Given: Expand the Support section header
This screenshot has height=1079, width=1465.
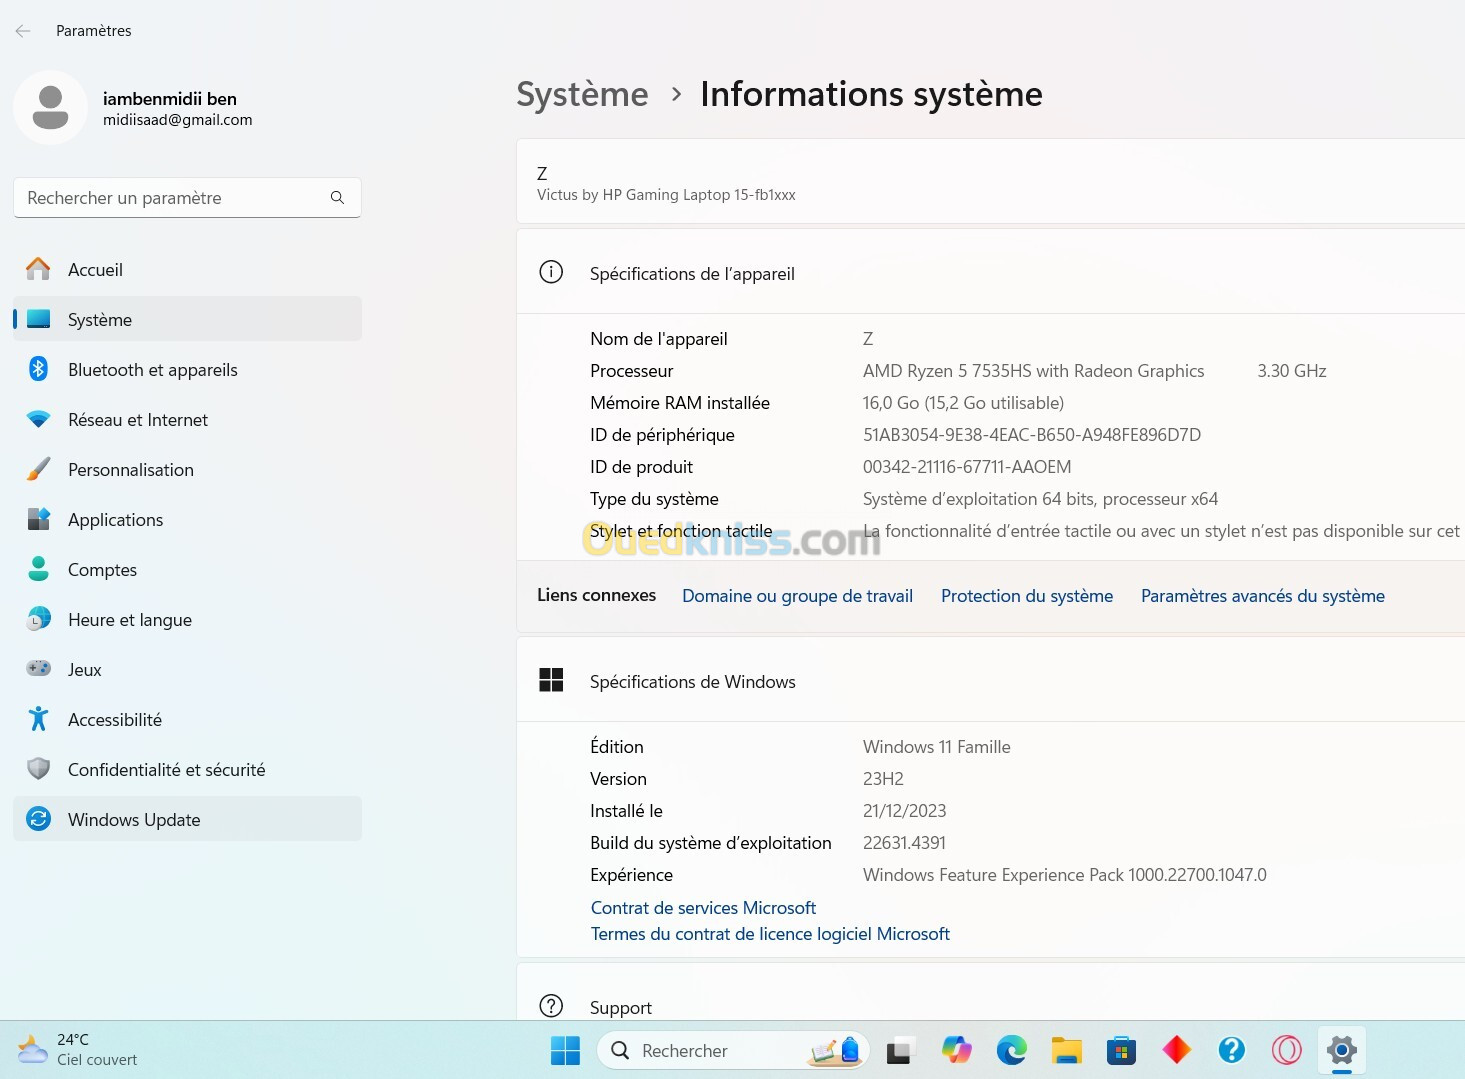Looking at the screenshot, I should (990, 992).
